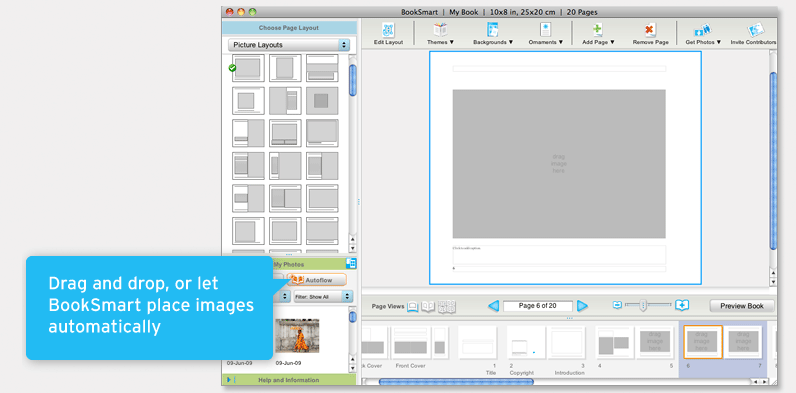The width and height of the screenshot is (796, 393).
Task: Open the Edit Layout tool
Action: 388,34
